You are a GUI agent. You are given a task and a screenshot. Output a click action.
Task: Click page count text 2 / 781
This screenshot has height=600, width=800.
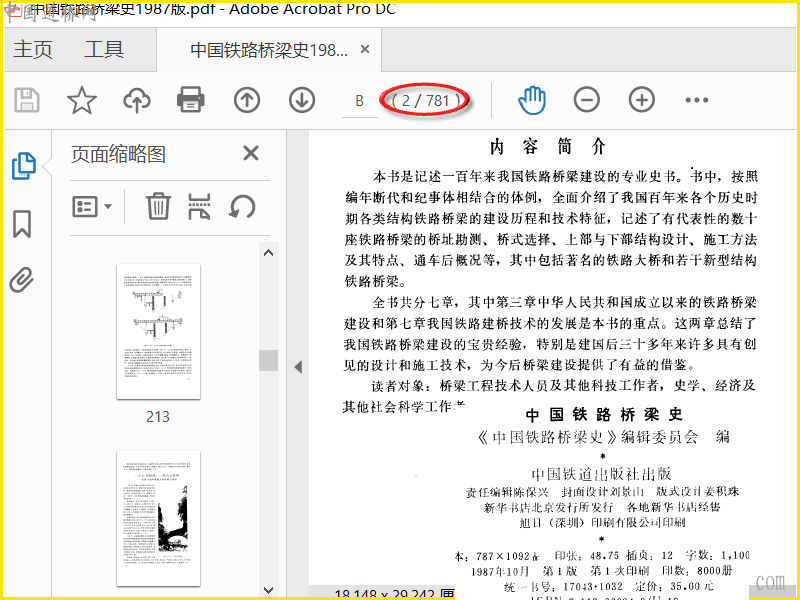424,101
